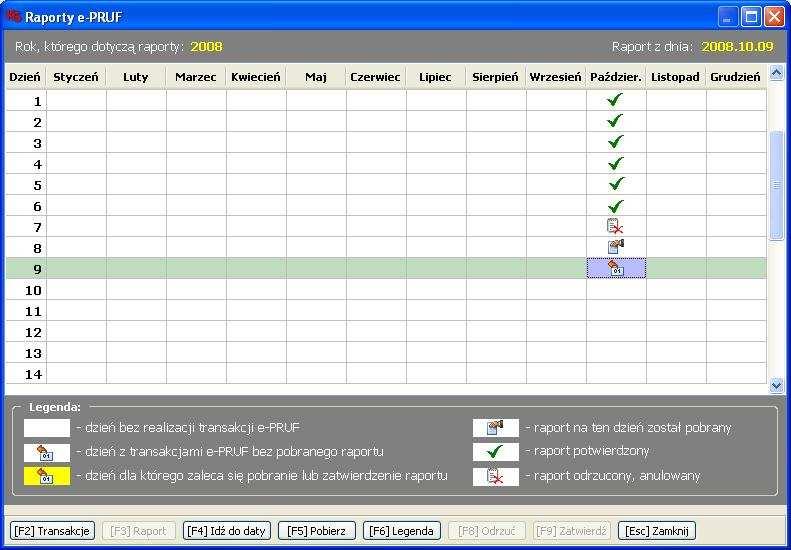Click the Marzec column header
This screenshot has height=550, width=791.
[x=196, y=77]
